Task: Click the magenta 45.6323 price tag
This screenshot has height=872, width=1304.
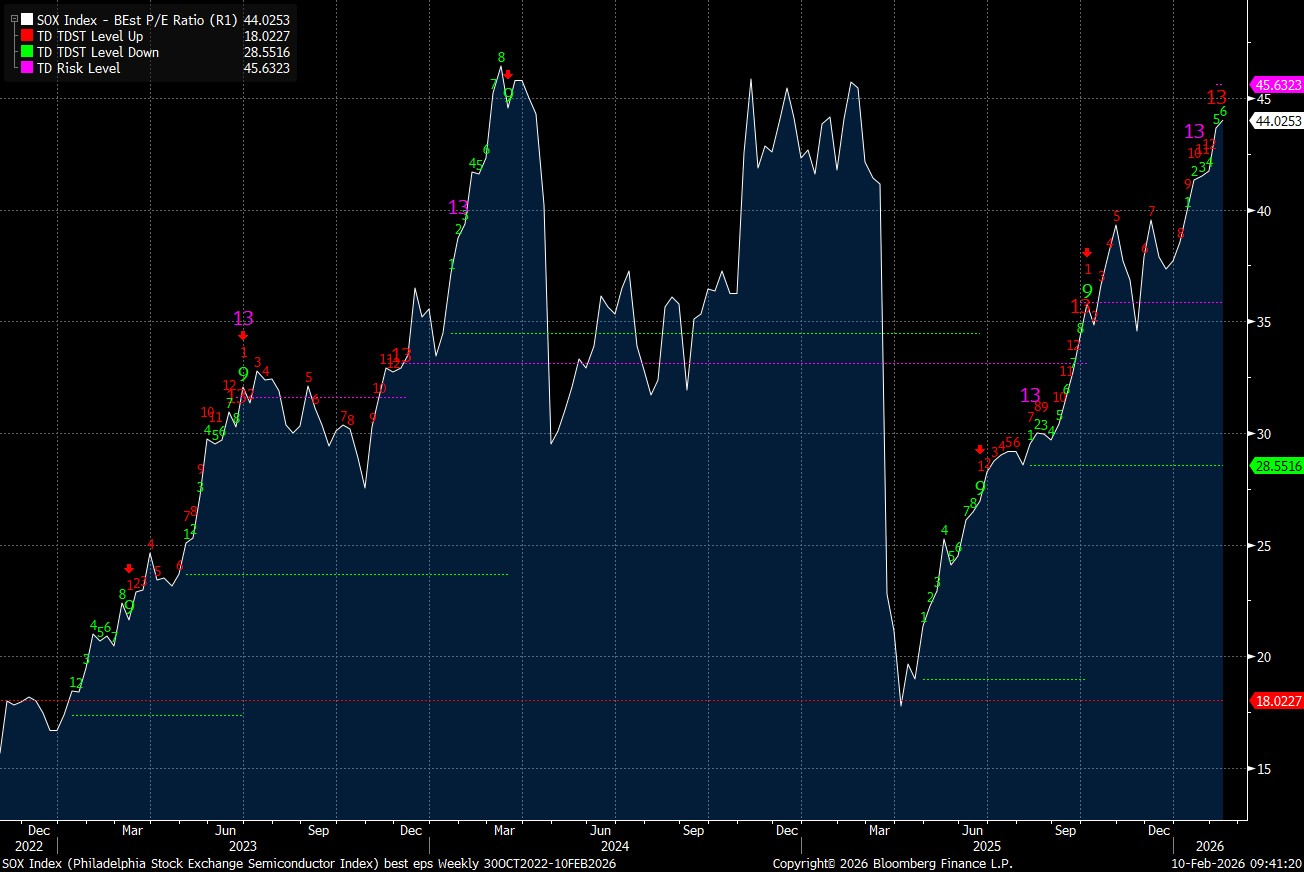Action: (x=1277, y=85)
